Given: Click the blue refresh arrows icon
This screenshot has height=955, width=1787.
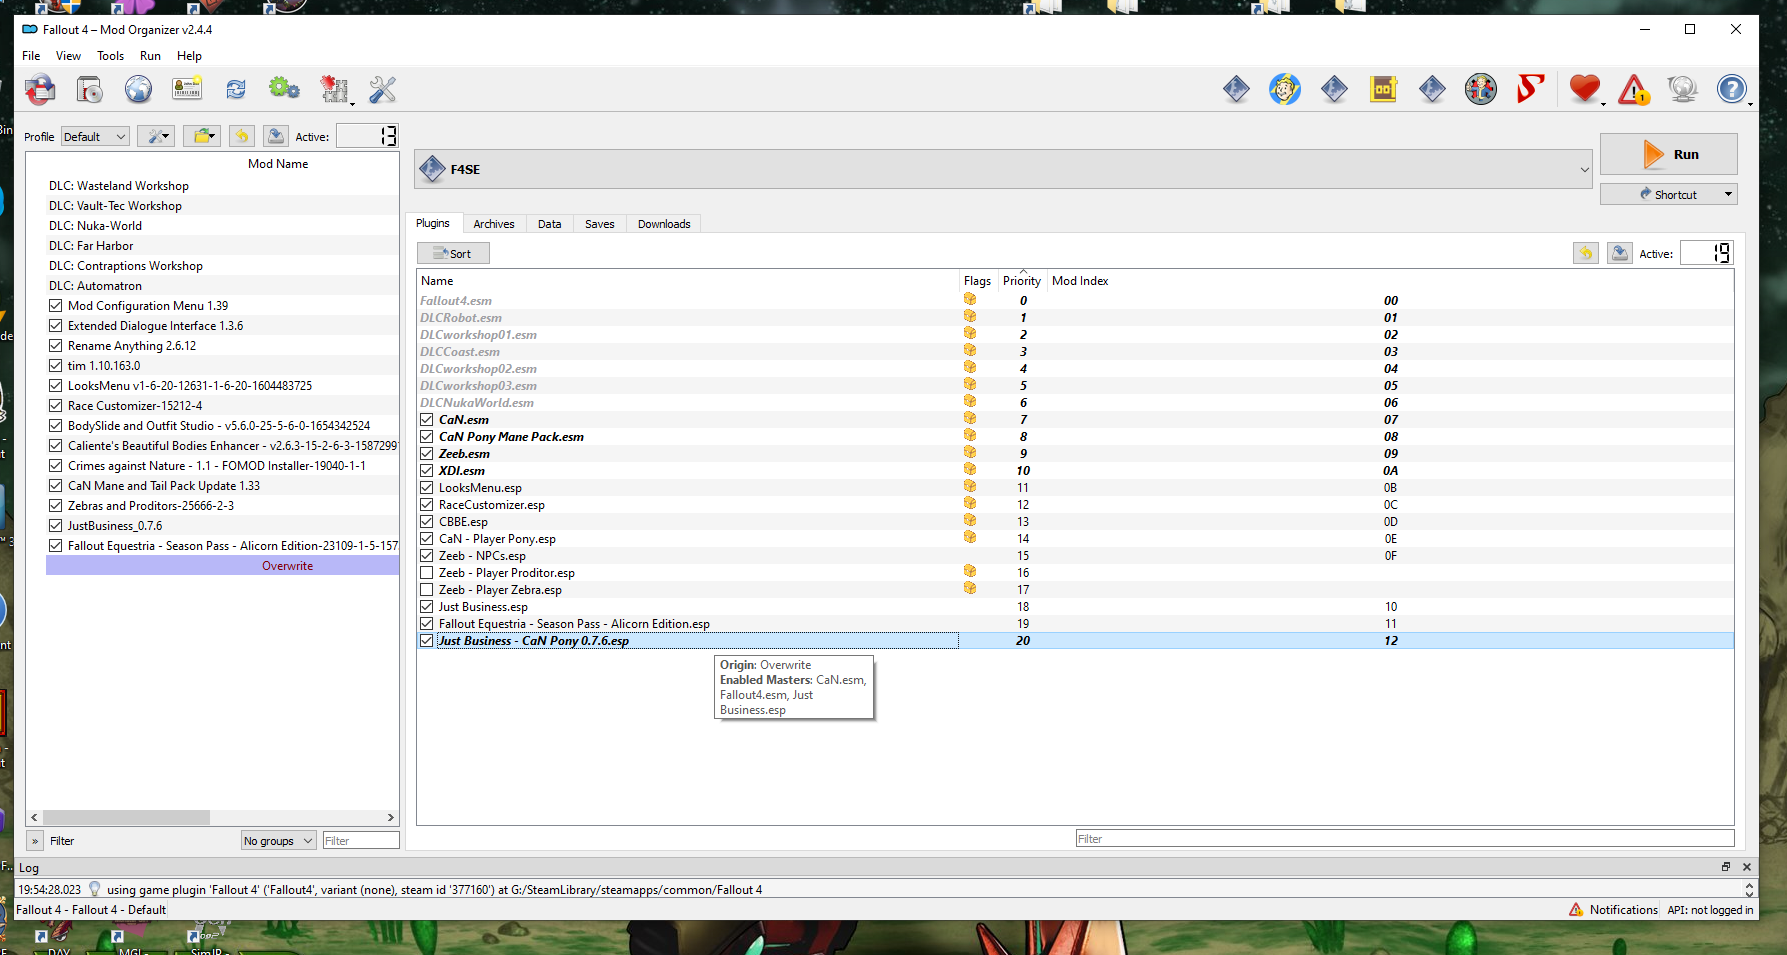Looking at the screenshot, I should click(236, 90).
